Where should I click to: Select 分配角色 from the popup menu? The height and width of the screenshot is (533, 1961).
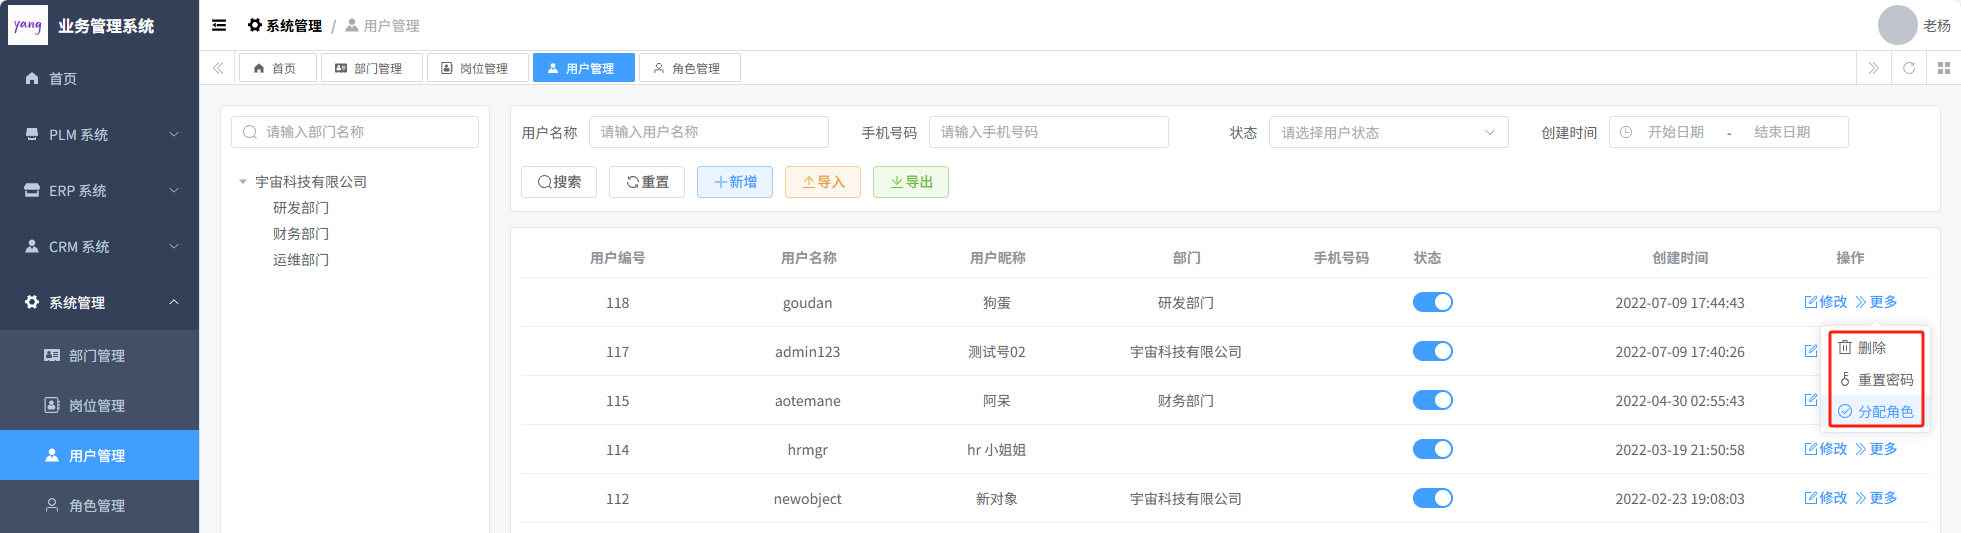1876,411
